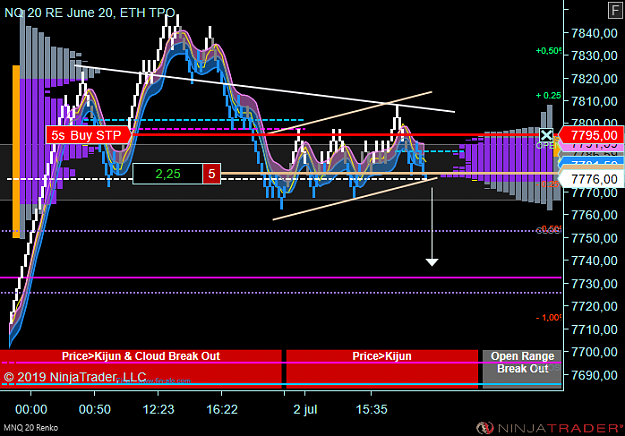
Task: Click the red position quantity box '5'
Action: [212, 174]
